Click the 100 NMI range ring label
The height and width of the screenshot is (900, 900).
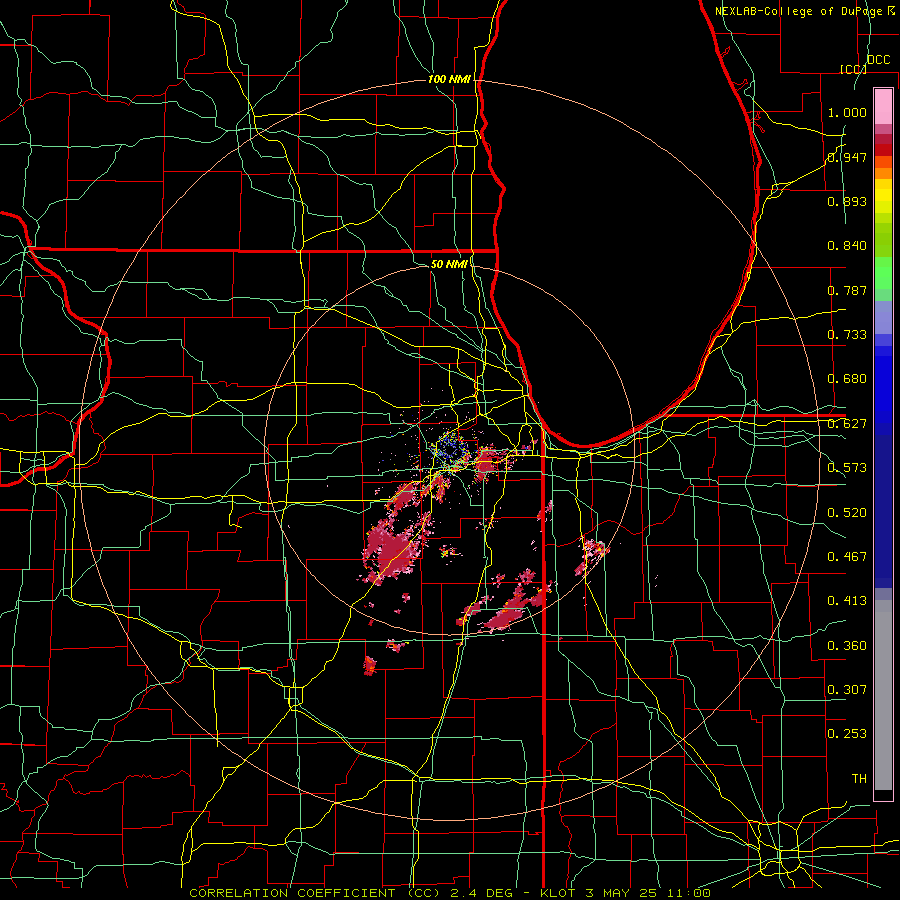[x=449, y=79]
